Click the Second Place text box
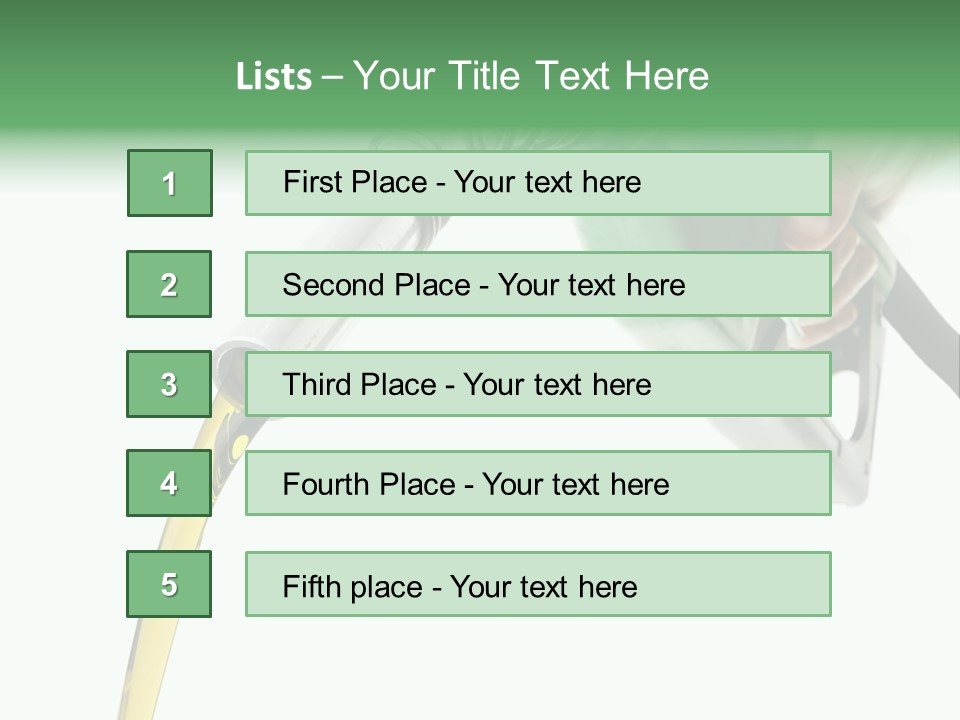 point(538,284)
